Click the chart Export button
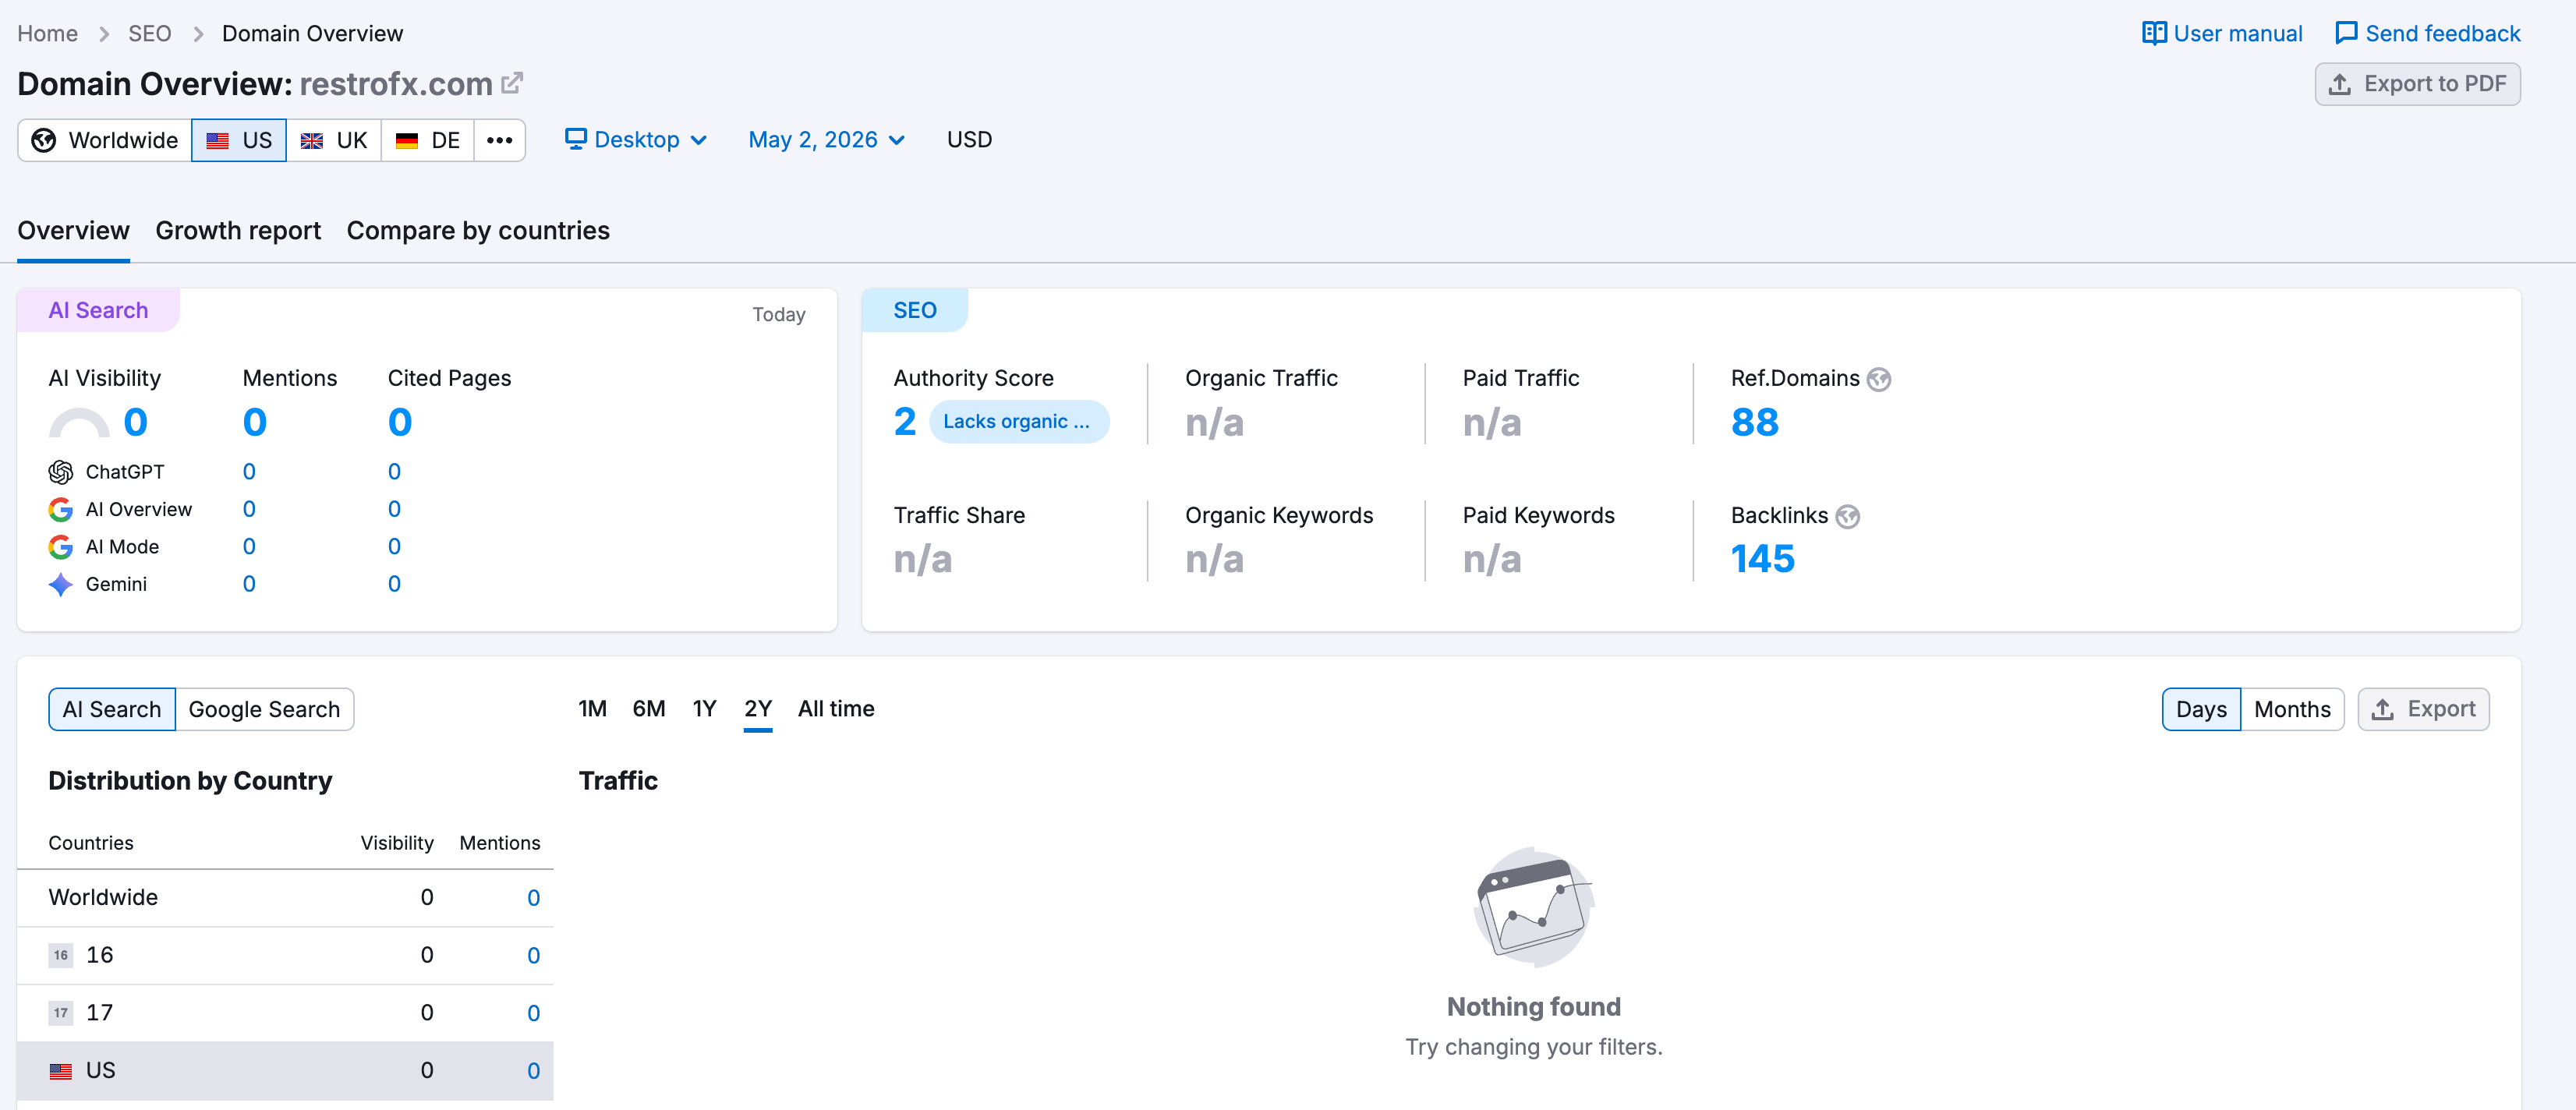 (2423, 709)
